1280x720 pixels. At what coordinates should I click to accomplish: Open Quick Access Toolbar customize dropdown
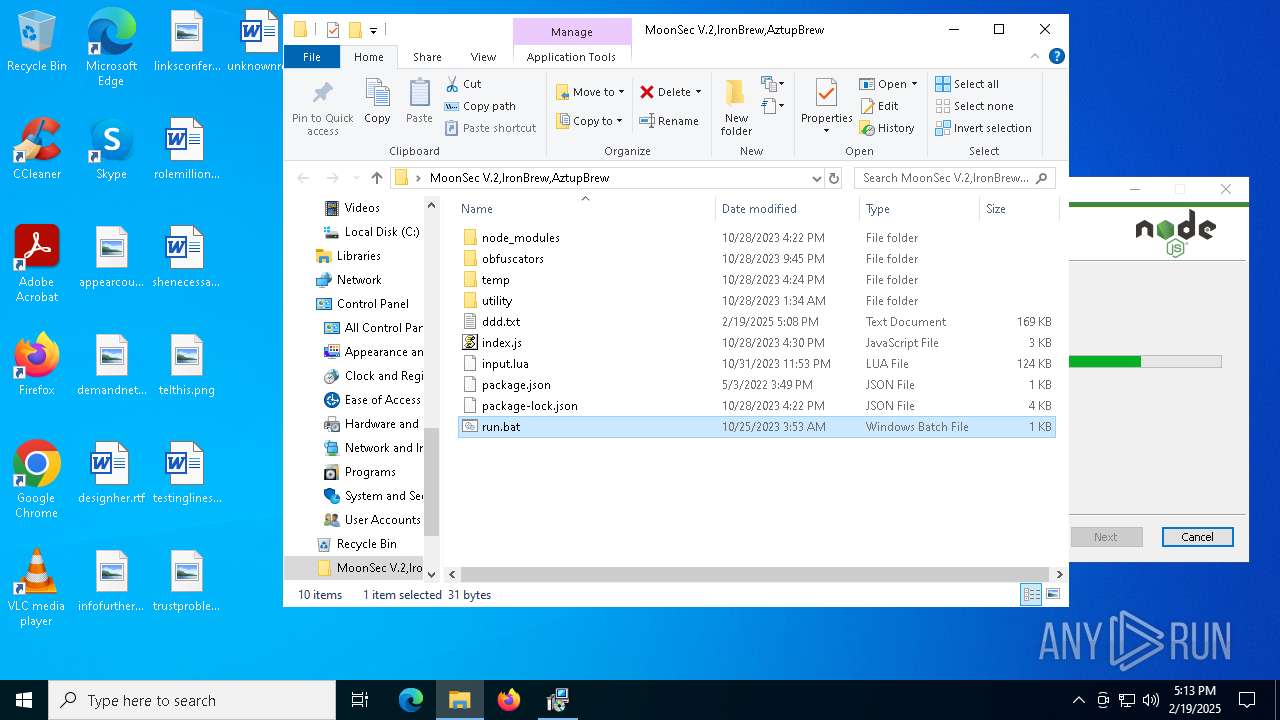click(x=374, y=30)
